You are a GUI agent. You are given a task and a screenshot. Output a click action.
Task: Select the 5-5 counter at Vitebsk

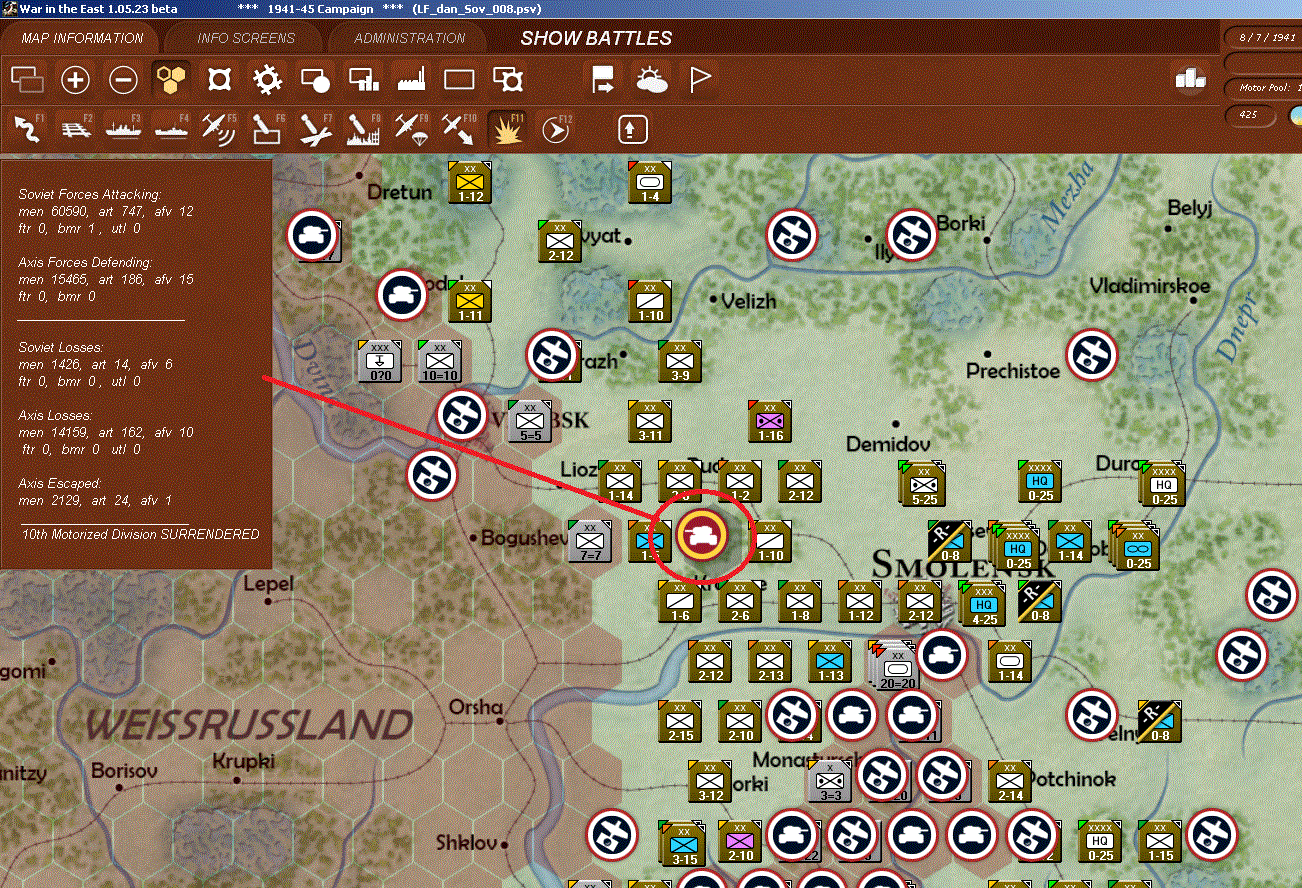click(x=530, y=420)
